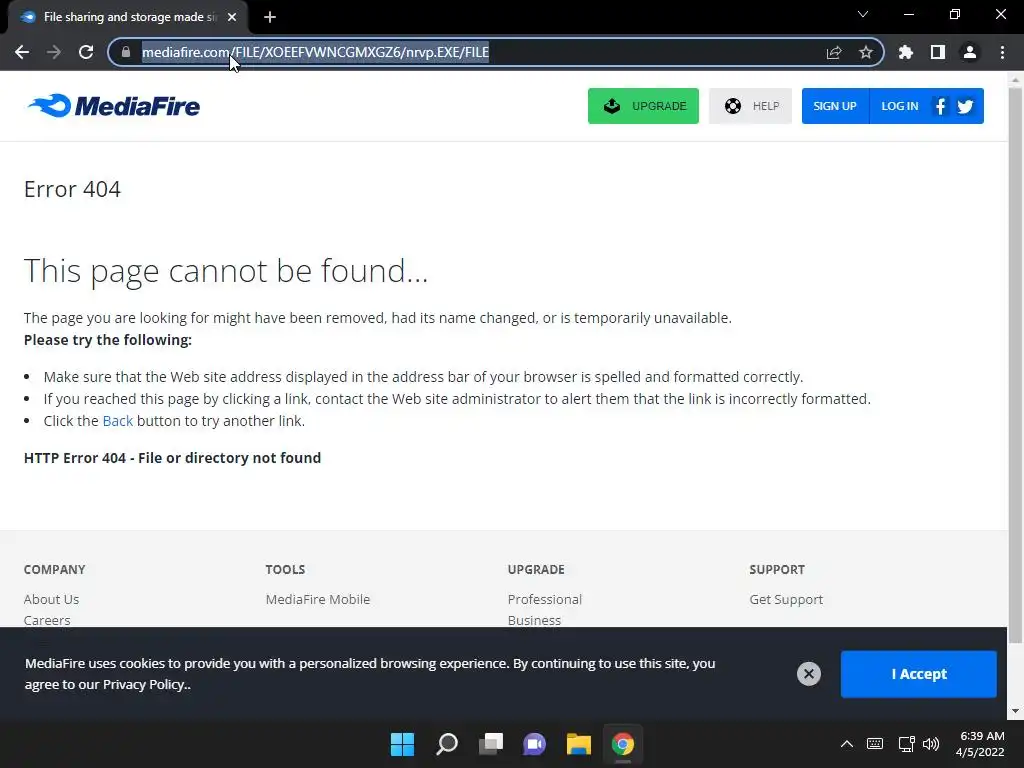Open a new tab with the plus button

coord(270,17)
